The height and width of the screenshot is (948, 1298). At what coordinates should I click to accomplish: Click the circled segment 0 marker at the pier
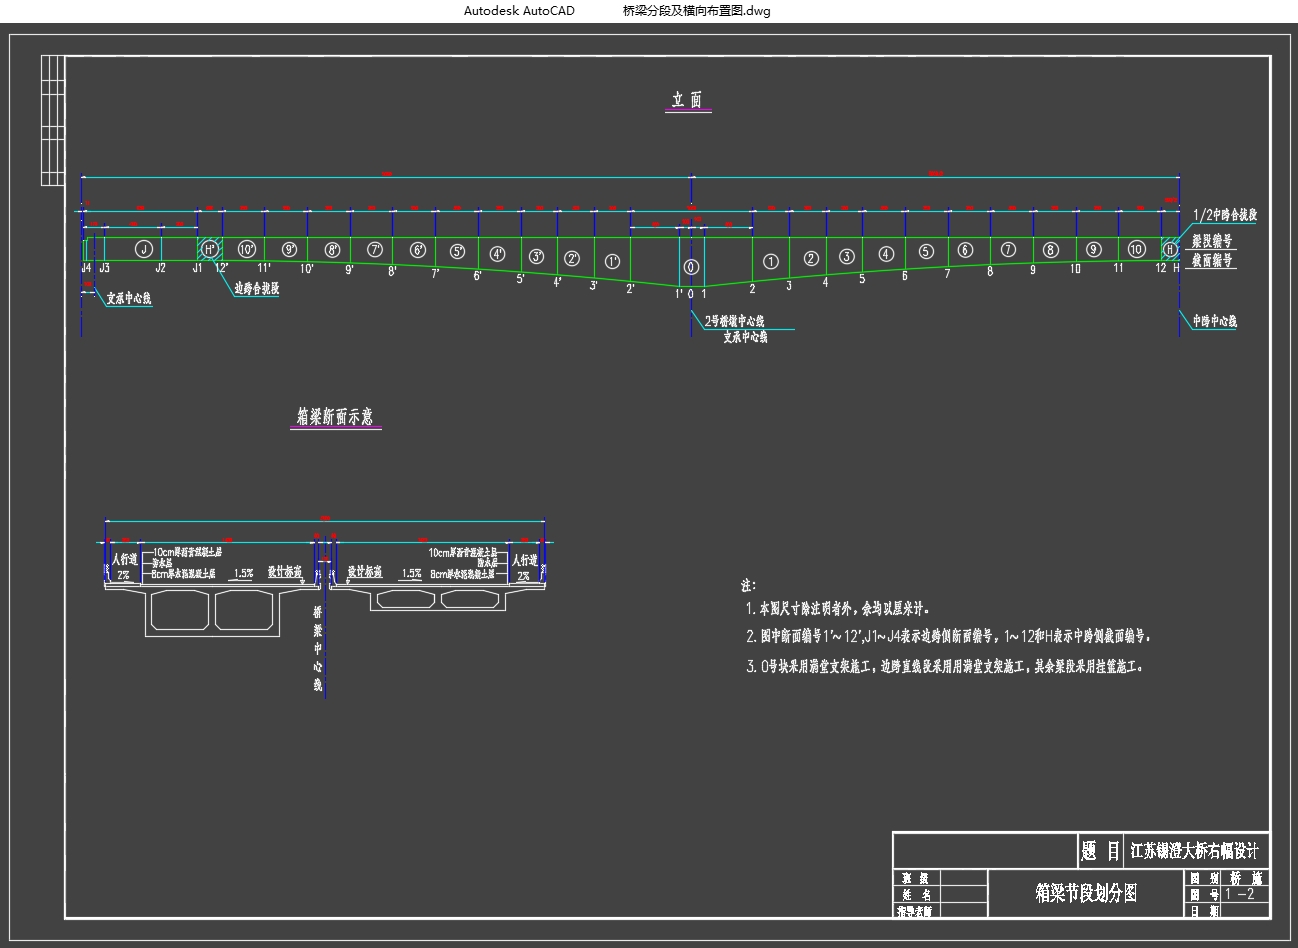click(x=691, y=267)
